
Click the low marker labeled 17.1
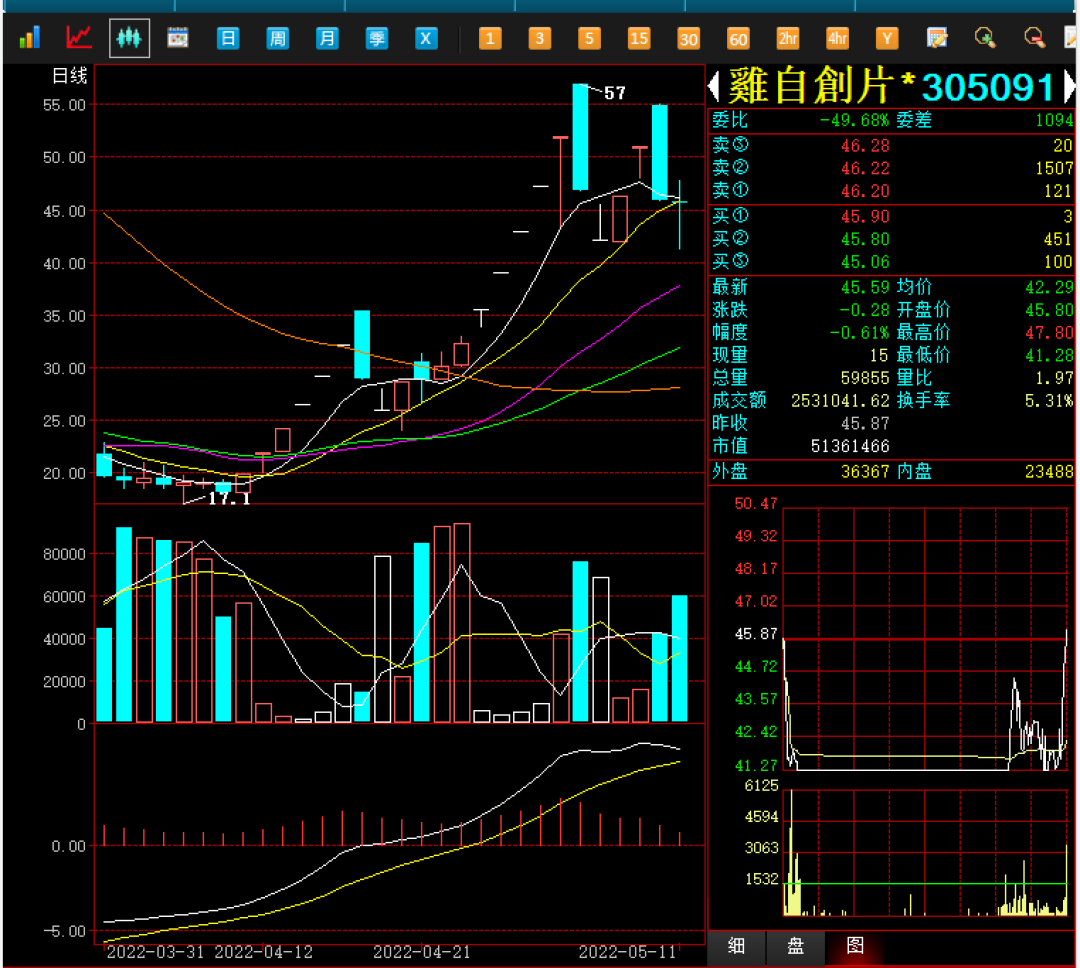click(229, 497)
